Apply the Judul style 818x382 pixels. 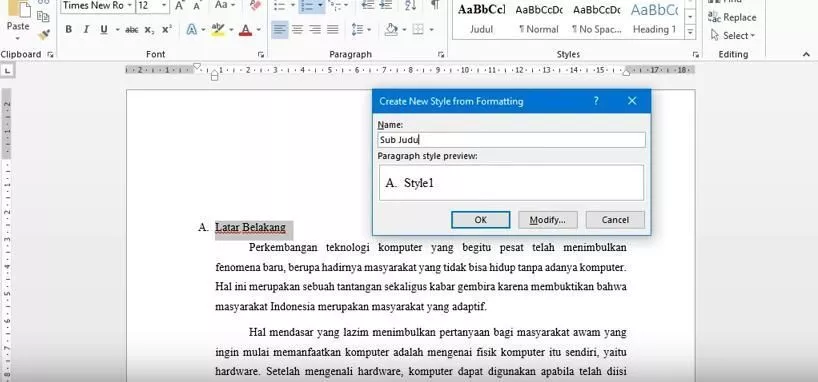coord(482,18)
